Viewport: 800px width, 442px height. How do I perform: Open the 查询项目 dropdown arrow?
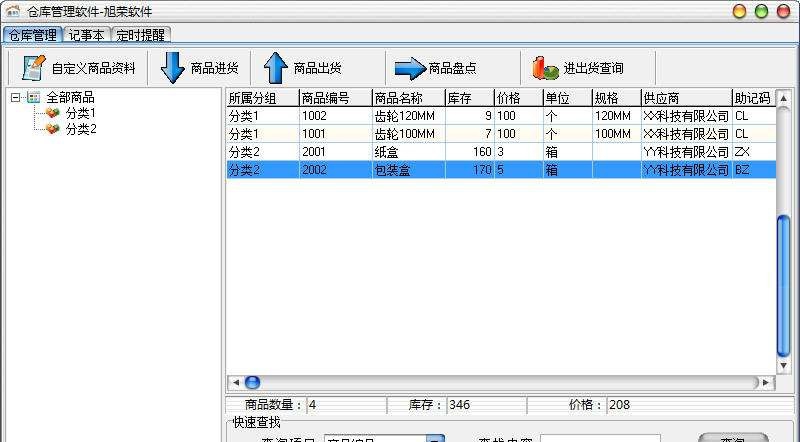click(435, 439)
